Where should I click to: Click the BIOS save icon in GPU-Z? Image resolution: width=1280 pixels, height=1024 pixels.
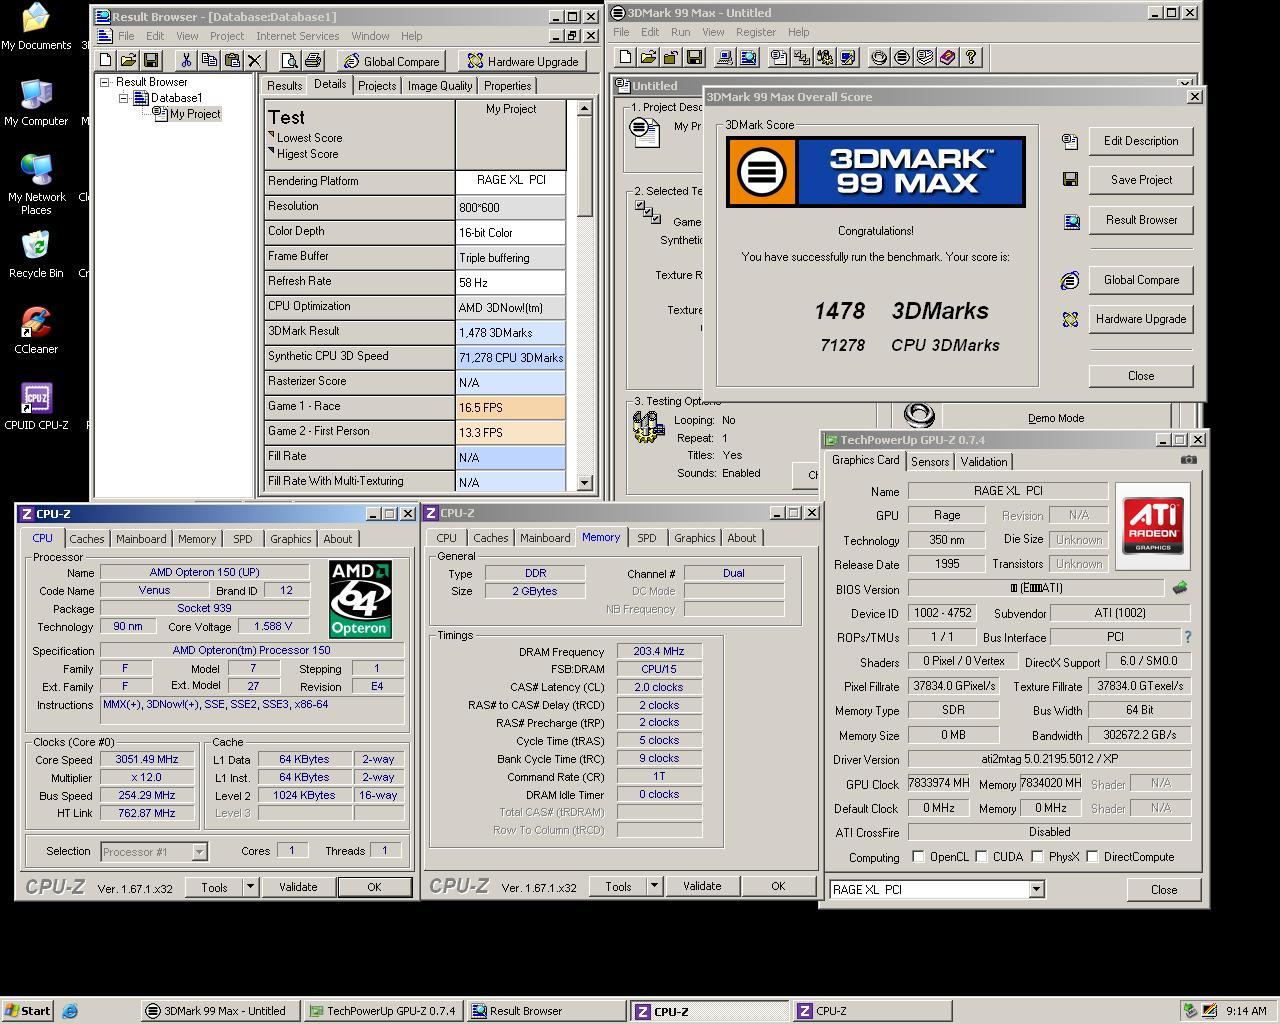1180,588
